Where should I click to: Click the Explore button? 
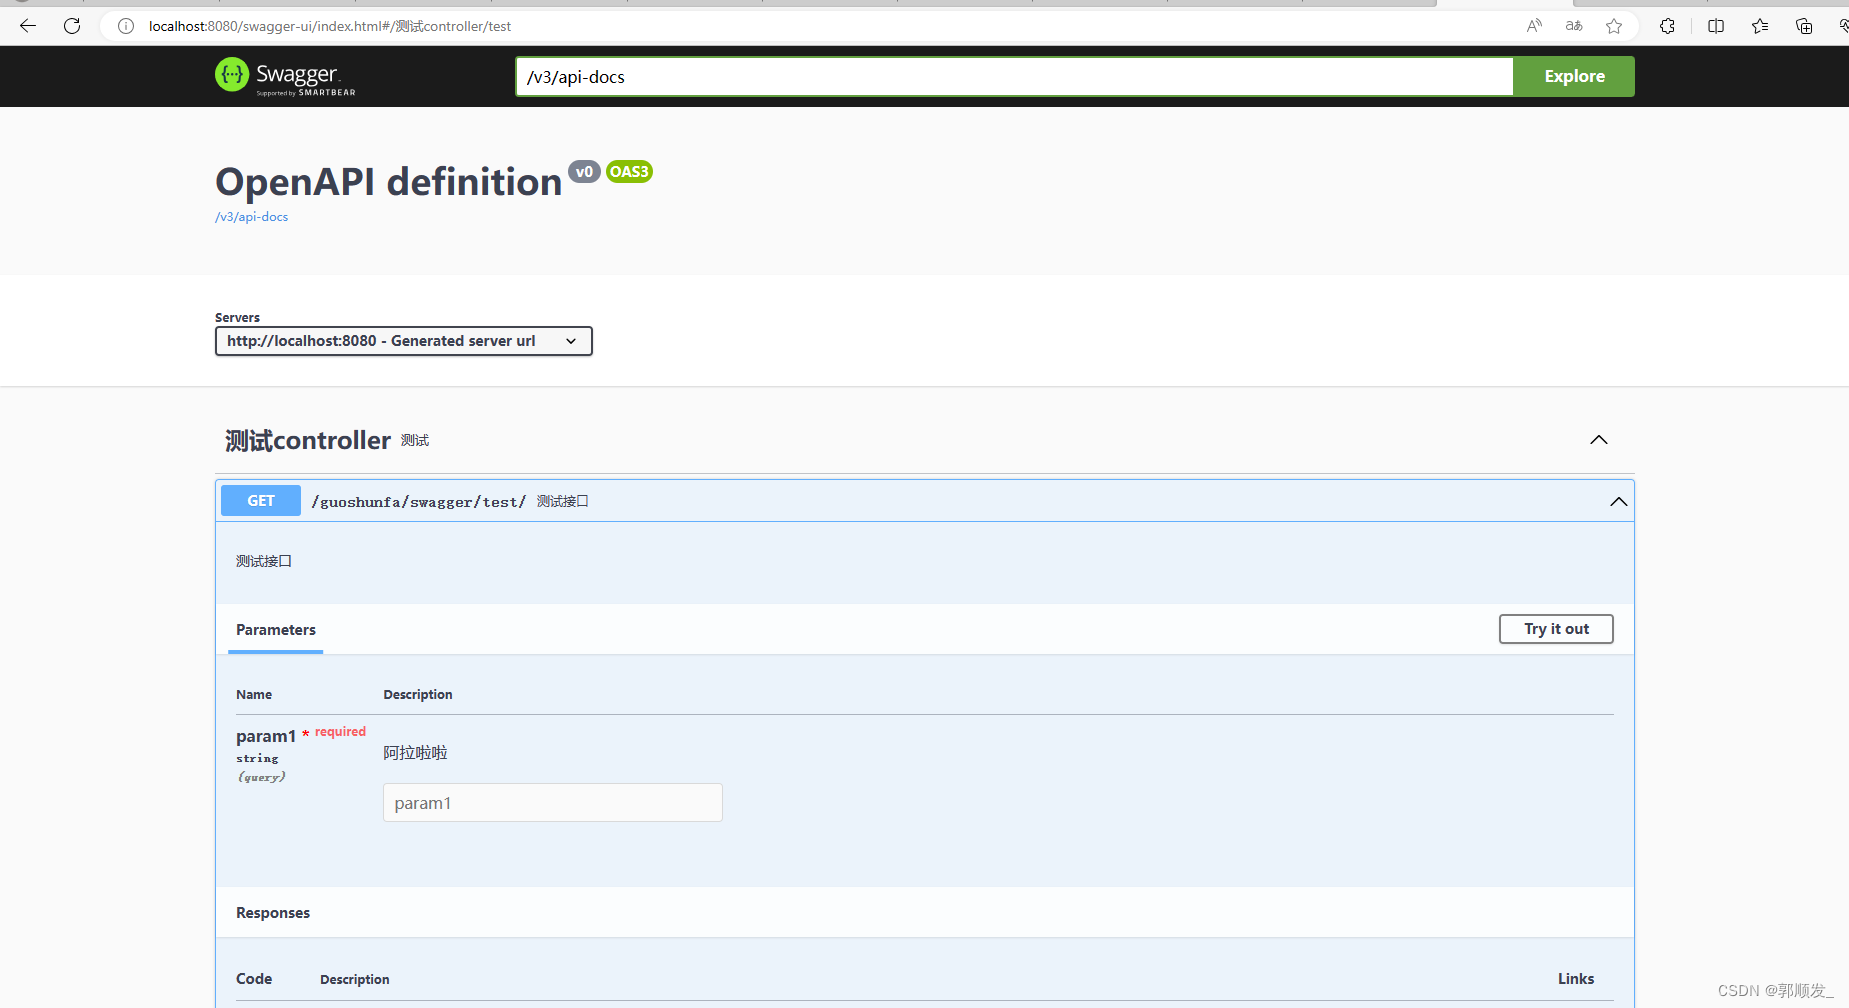click(1573, 76)
